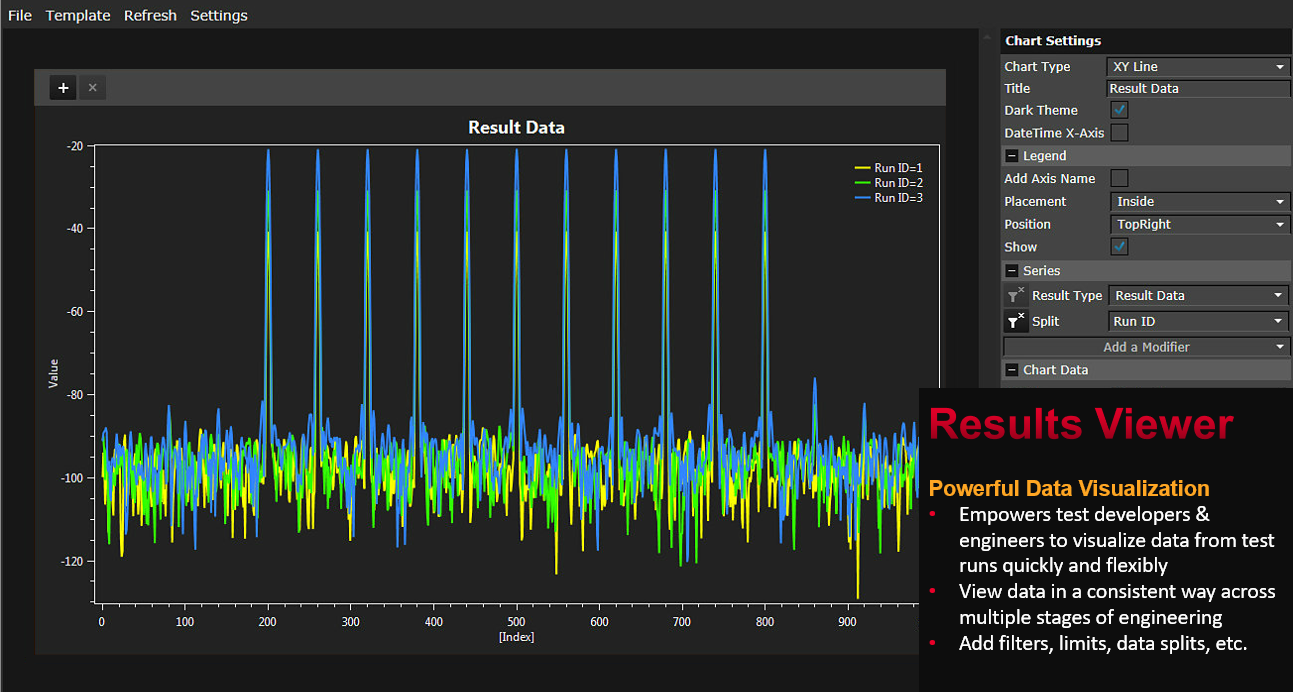Enable the DateTime X-Axis checkbox
The height and width of the screenshot is (692, 1293).
(1120, 132)
